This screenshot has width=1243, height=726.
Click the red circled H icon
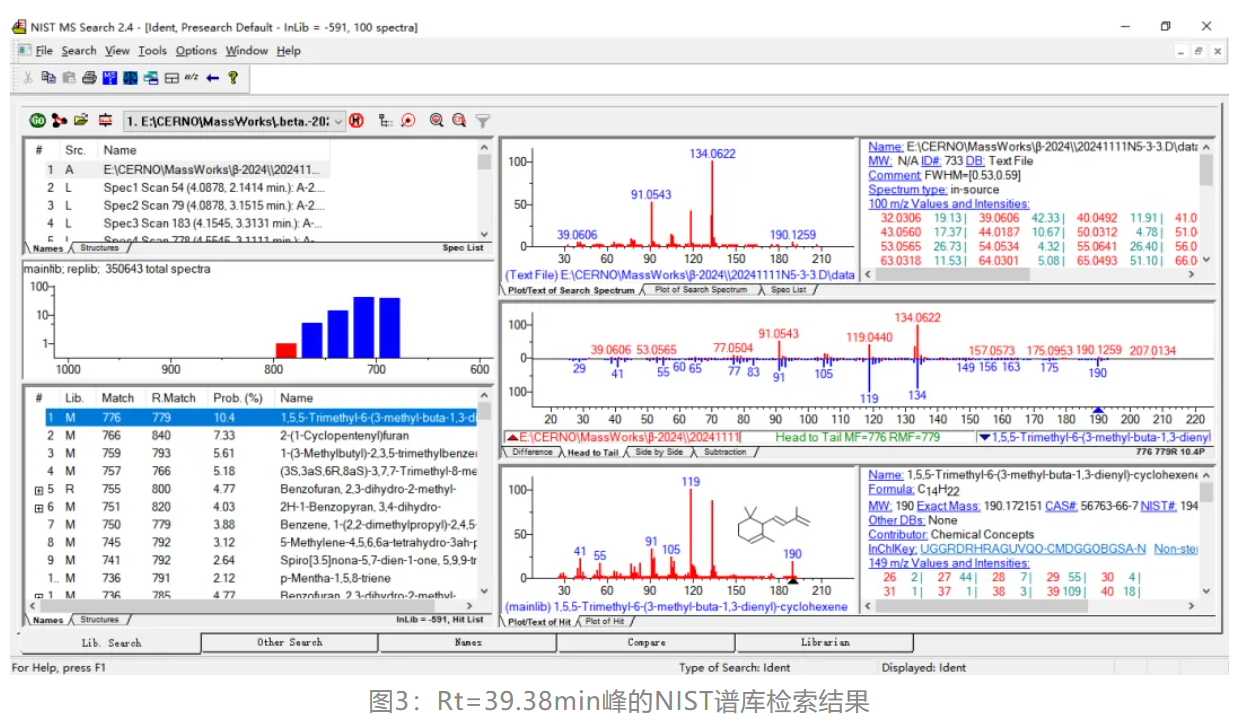(357, 121)
